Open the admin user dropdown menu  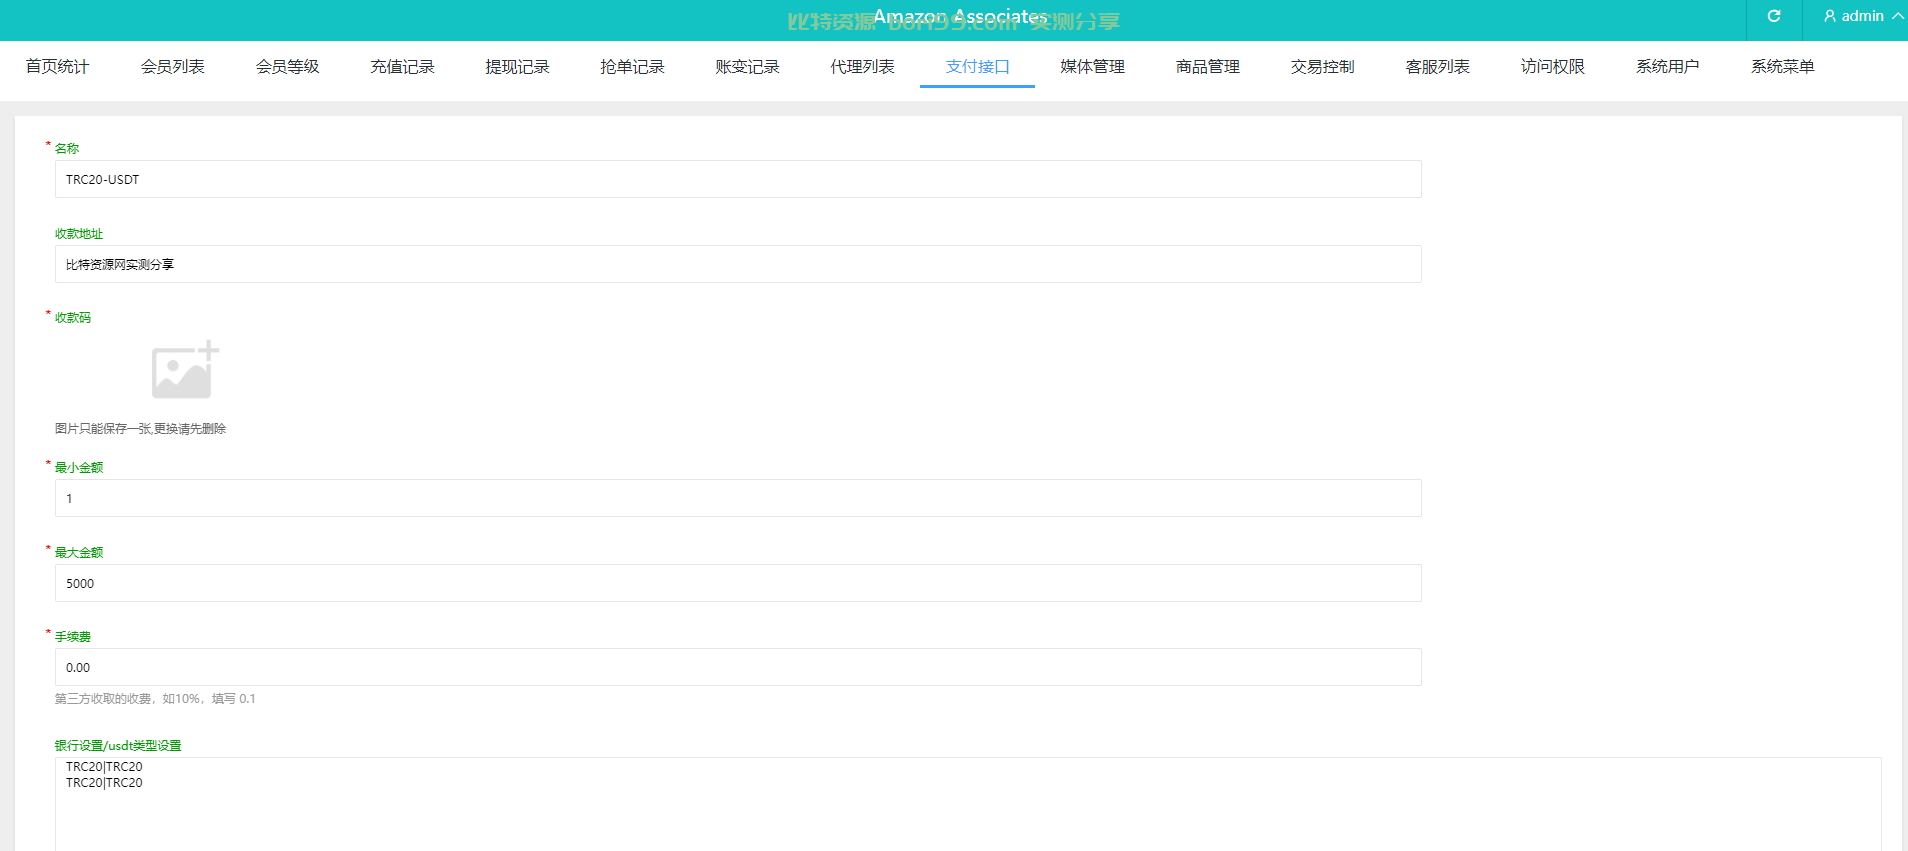click(x=1864, y=16)
